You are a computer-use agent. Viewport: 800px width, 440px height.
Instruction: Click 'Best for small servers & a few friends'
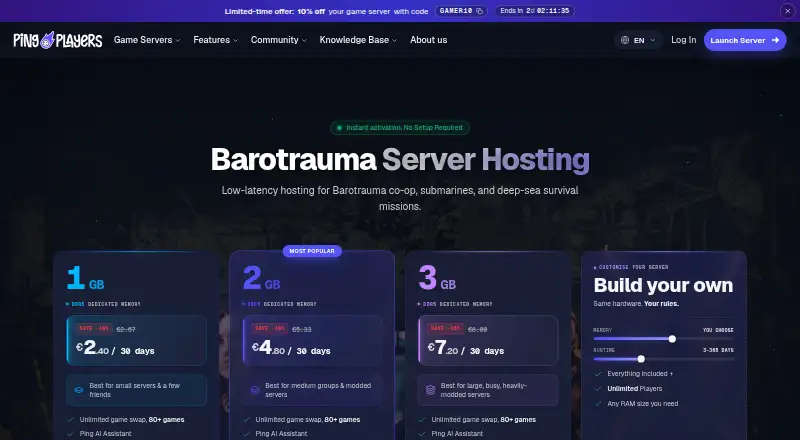point(135,390)
